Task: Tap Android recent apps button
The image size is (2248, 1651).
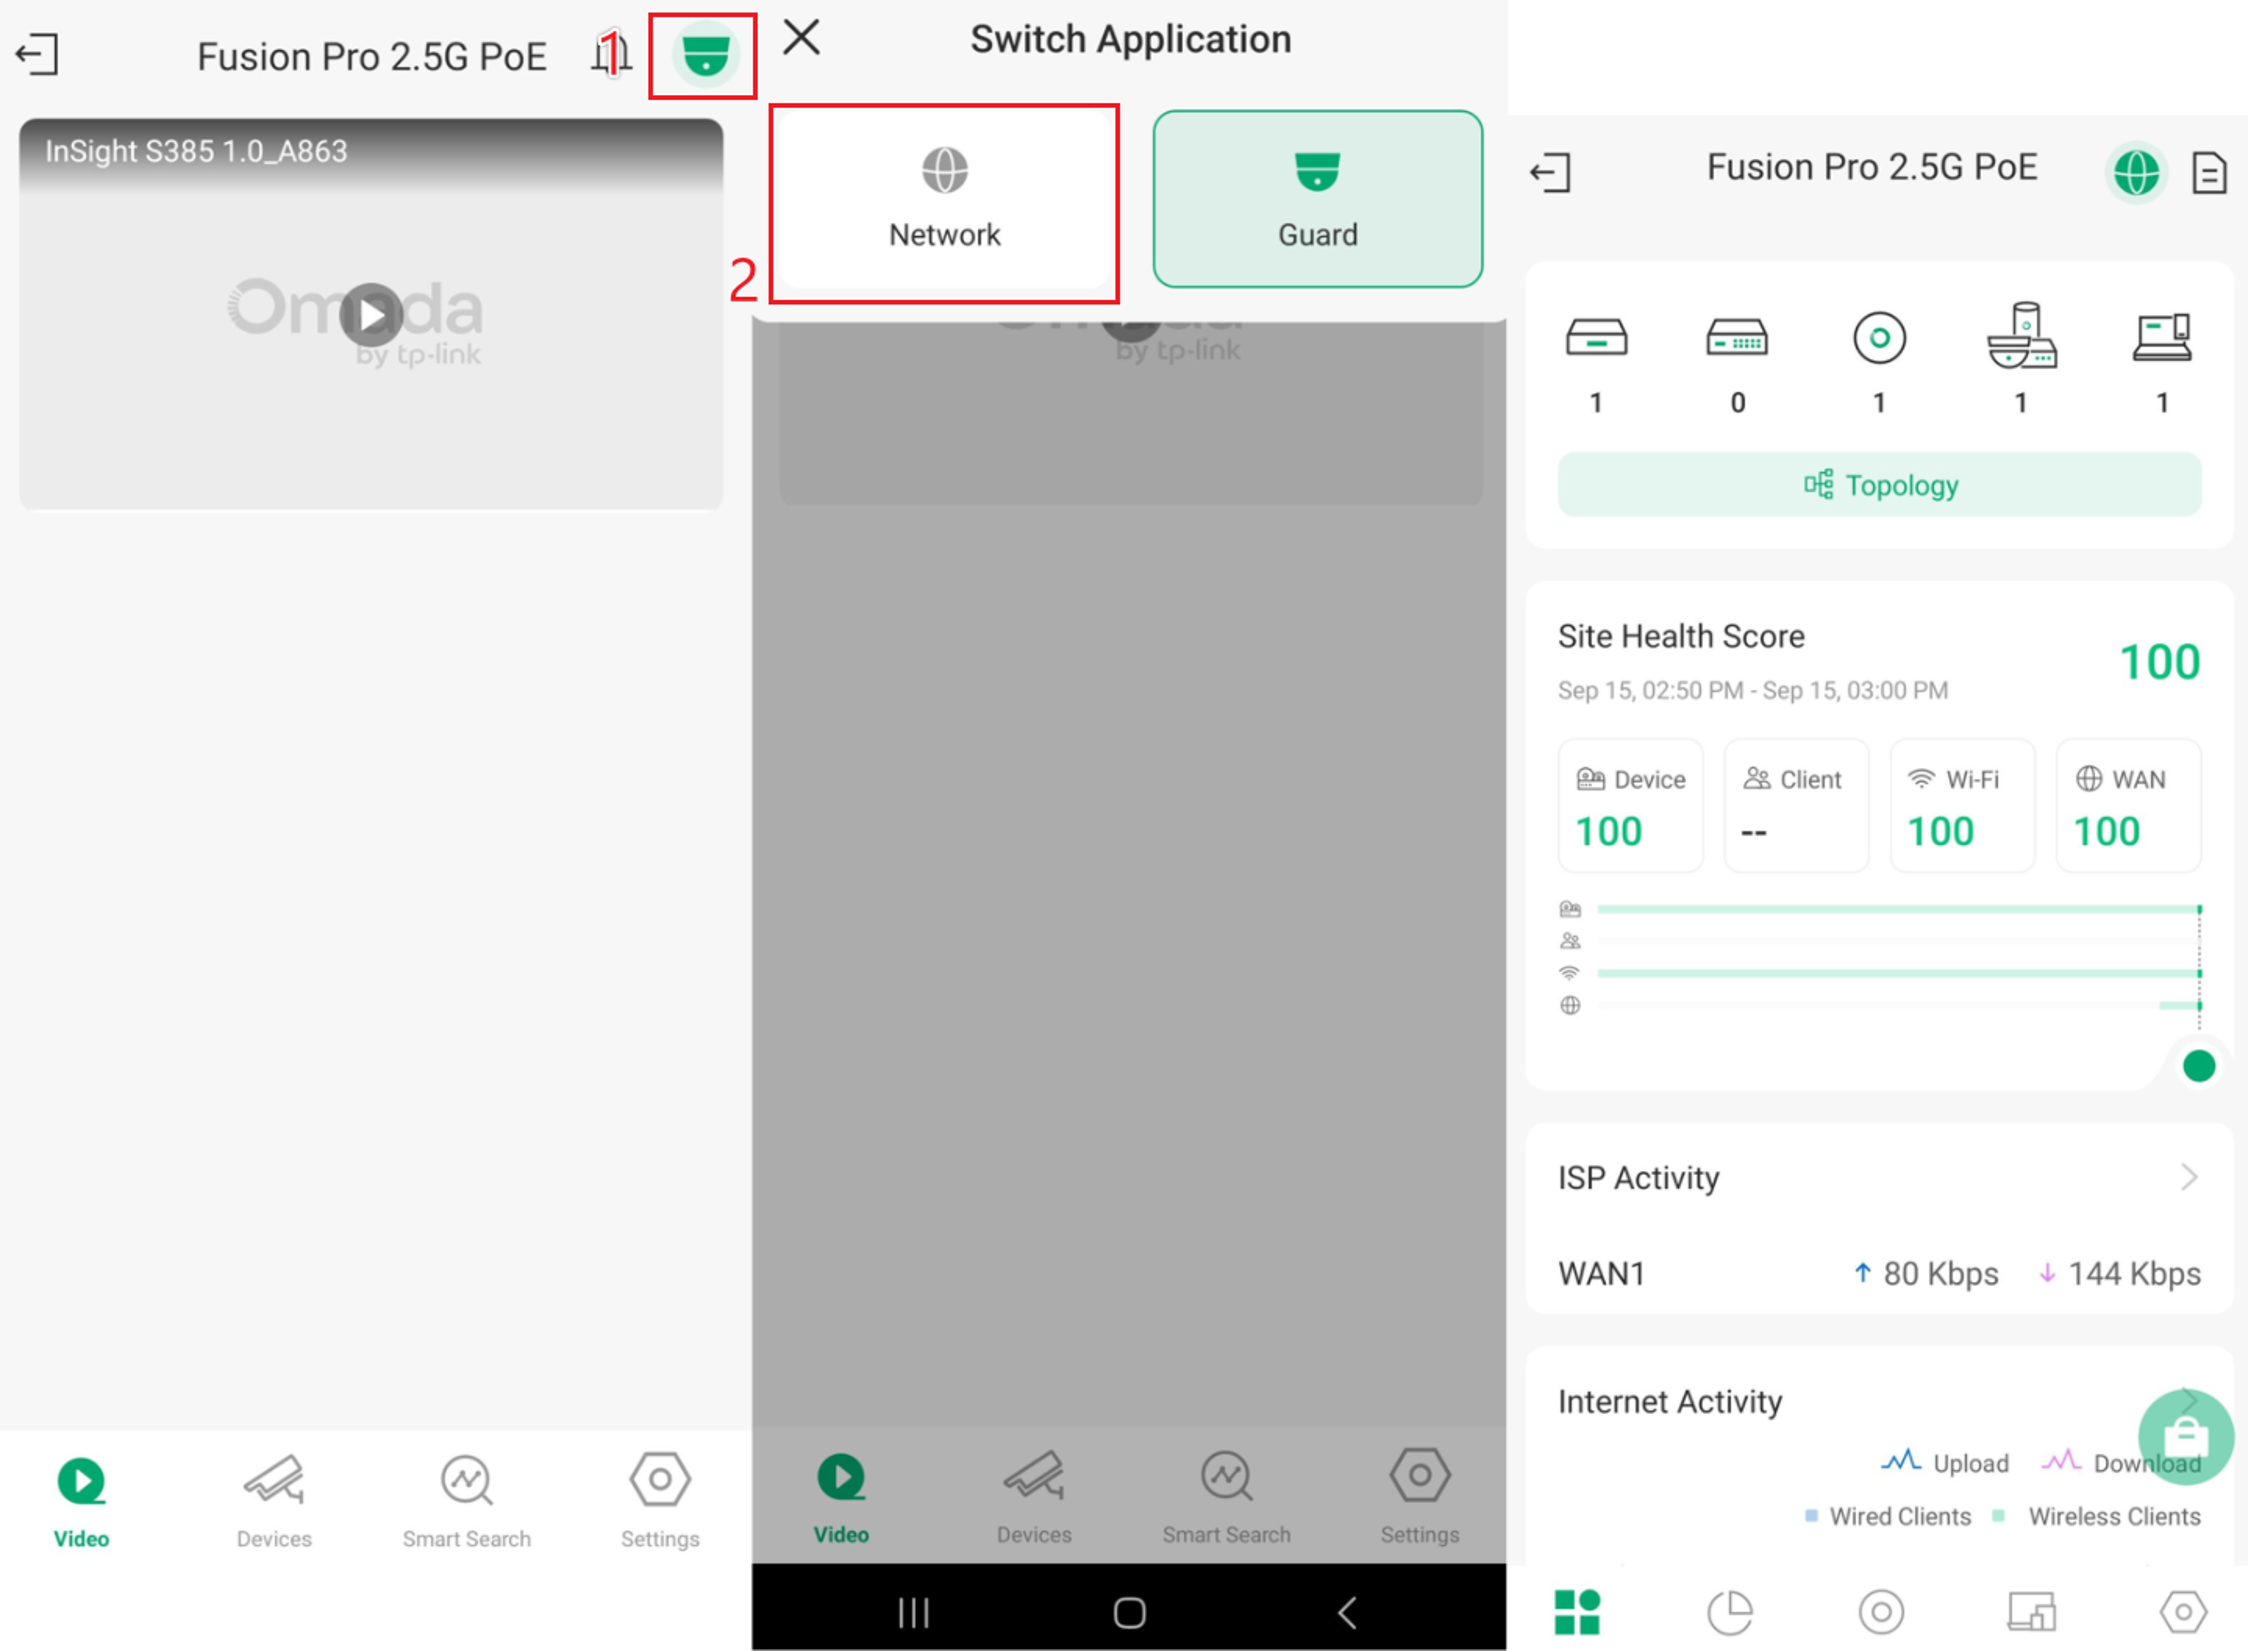Action: [913, 1612]
